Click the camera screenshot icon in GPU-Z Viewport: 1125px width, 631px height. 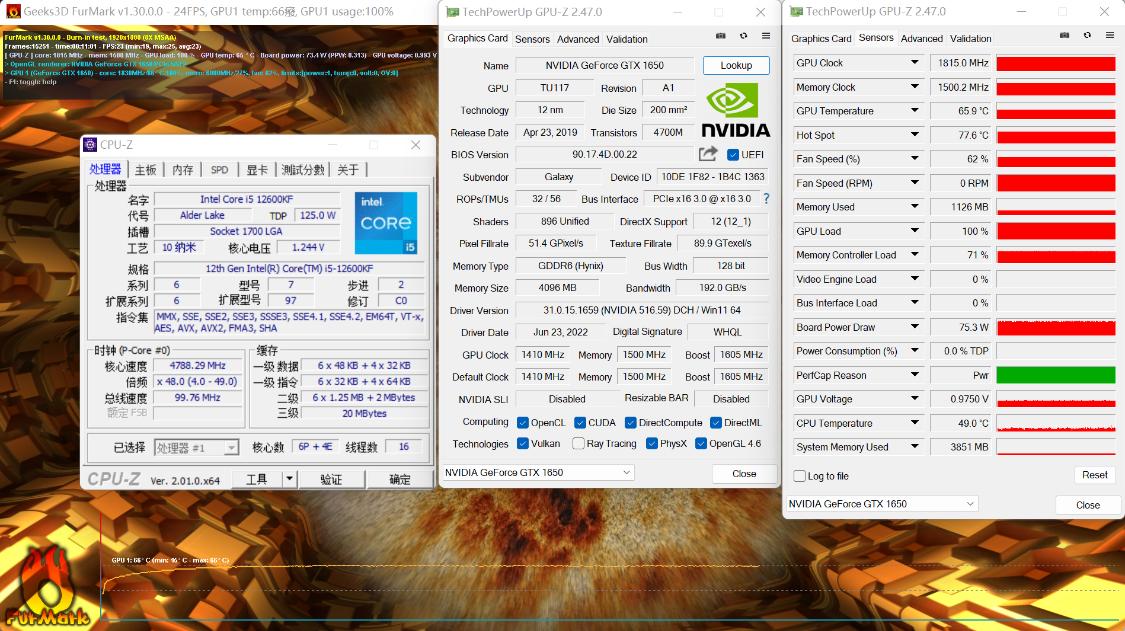(x=719, y=35)
